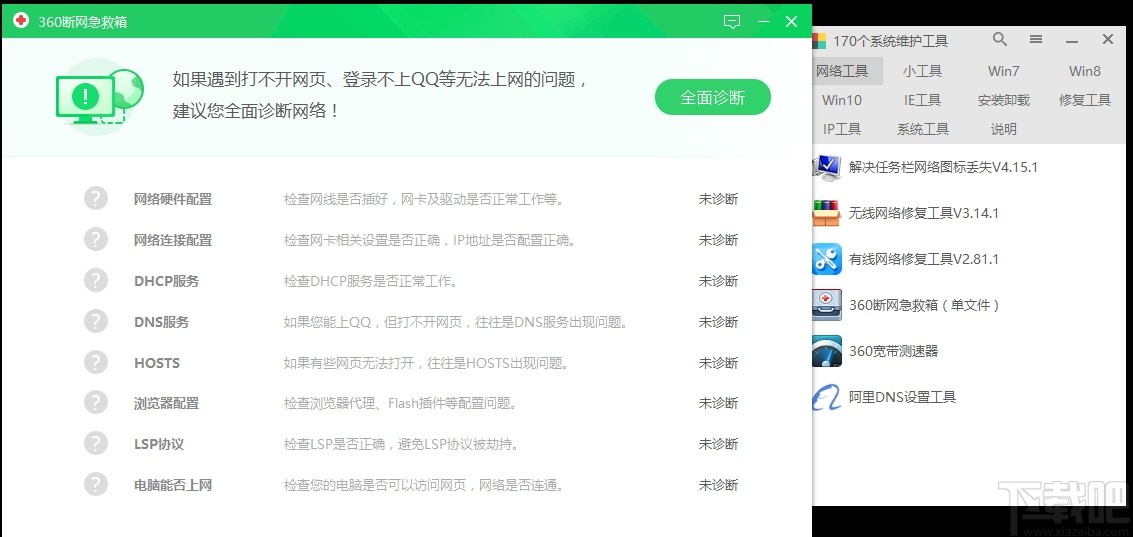Viewport: 1133px width, 537px height.
Task: Open 阿里DNS设置工具 text entry
Action: coord(902,397)
